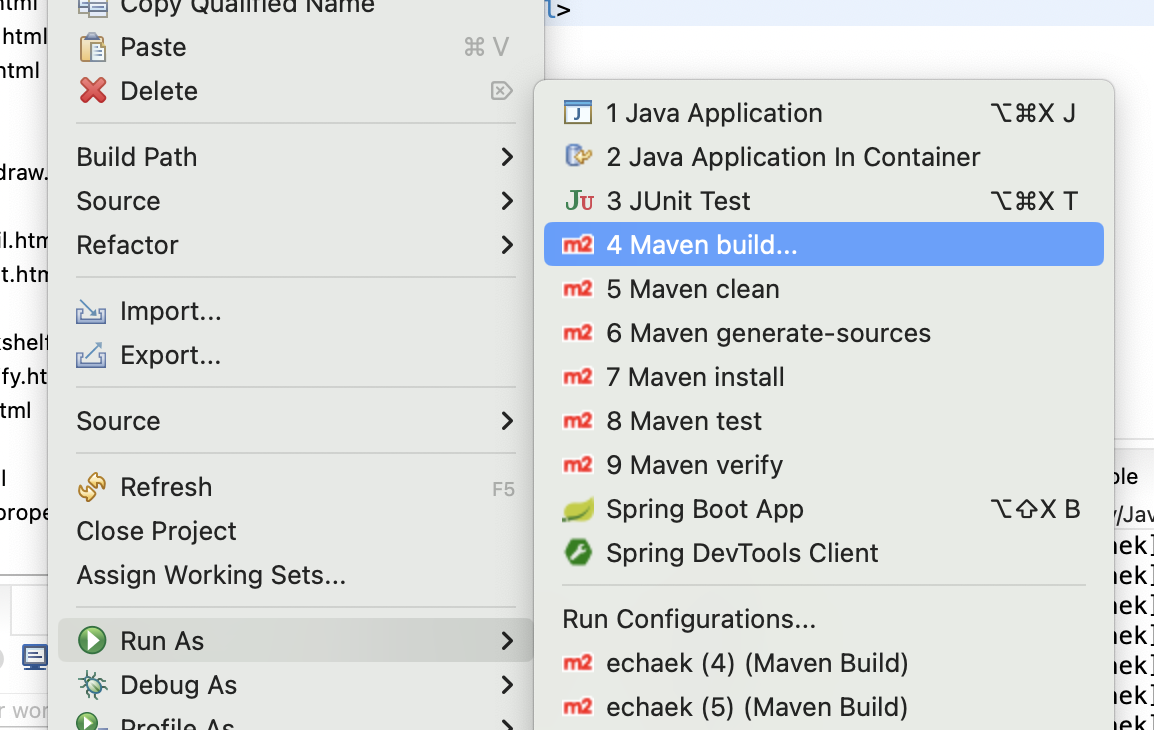
Task: Choose Close Project
Action: [295, 531]
